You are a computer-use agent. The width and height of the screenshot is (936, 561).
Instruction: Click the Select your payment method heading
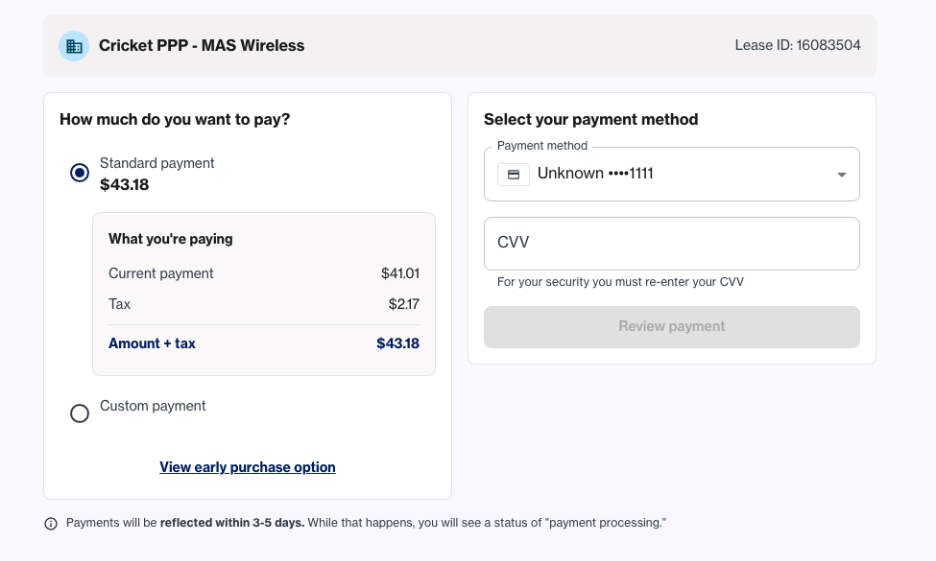coord(591,119)
